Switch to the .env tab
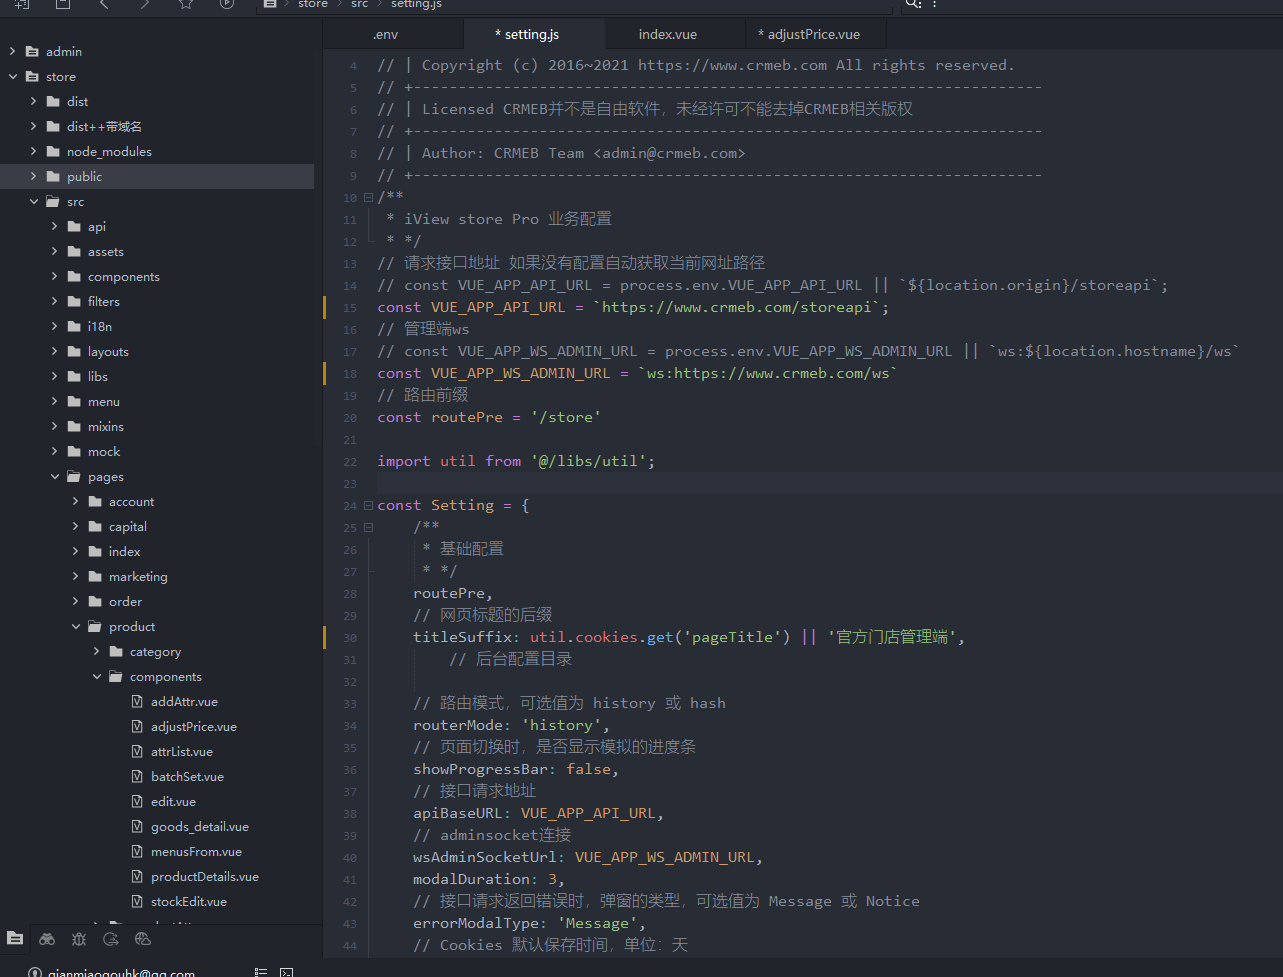The width and height of the screenshot is (1283, 977). [385, 34]
